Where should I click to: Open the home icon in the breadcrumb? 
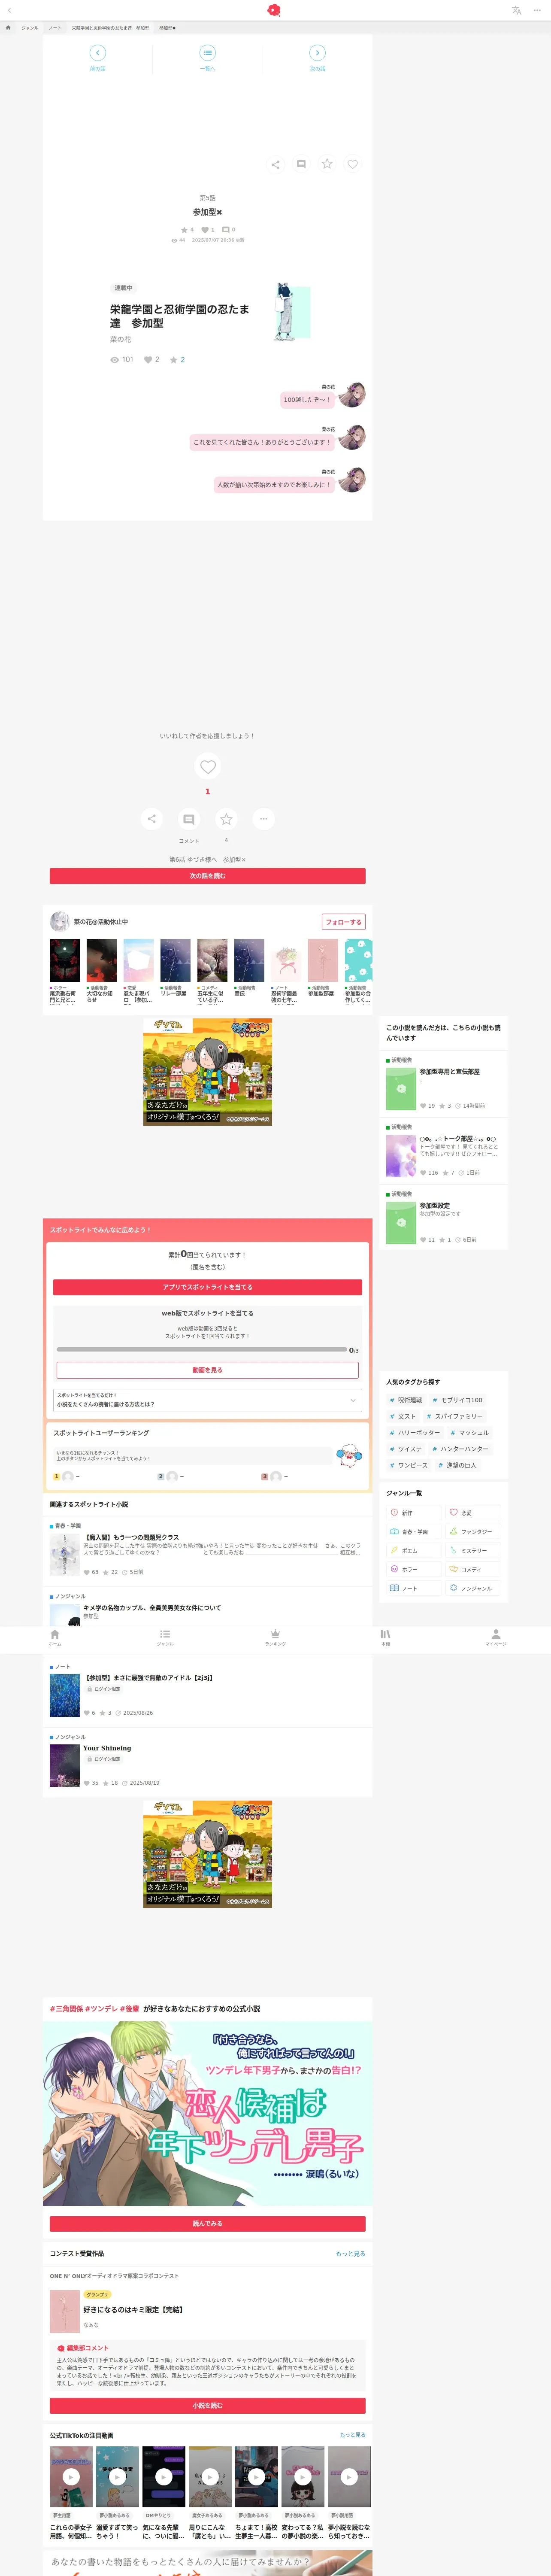tap(8, 28)
